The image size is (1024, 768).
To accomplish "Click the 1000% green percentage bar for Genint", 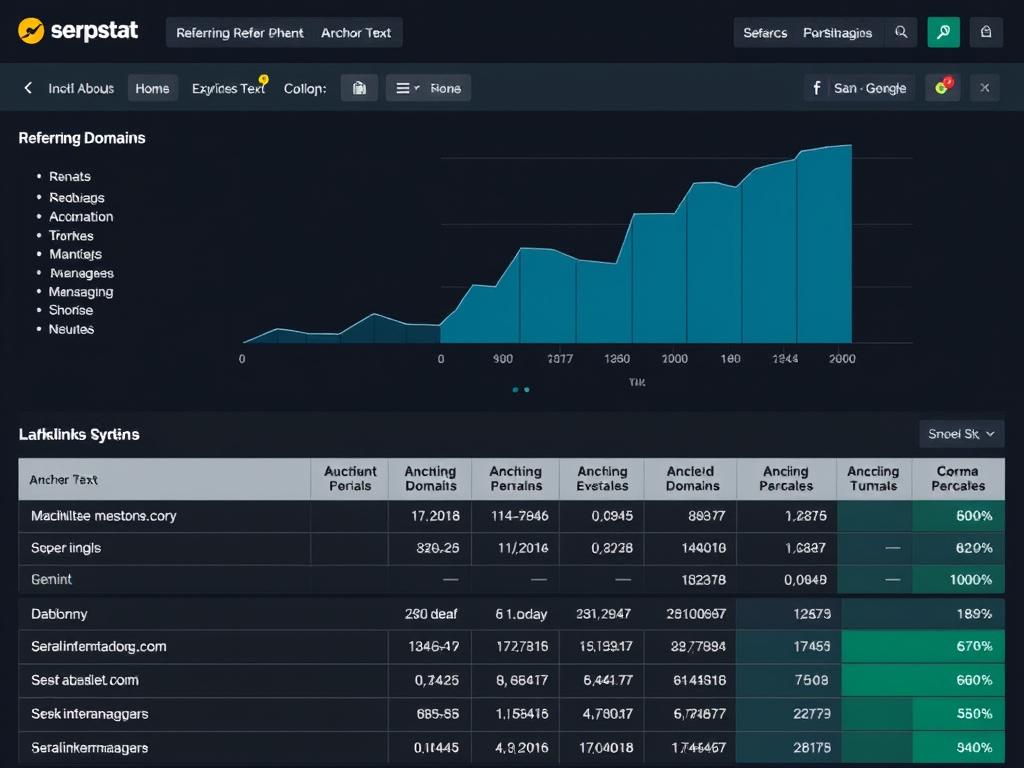I will [957, 580].
